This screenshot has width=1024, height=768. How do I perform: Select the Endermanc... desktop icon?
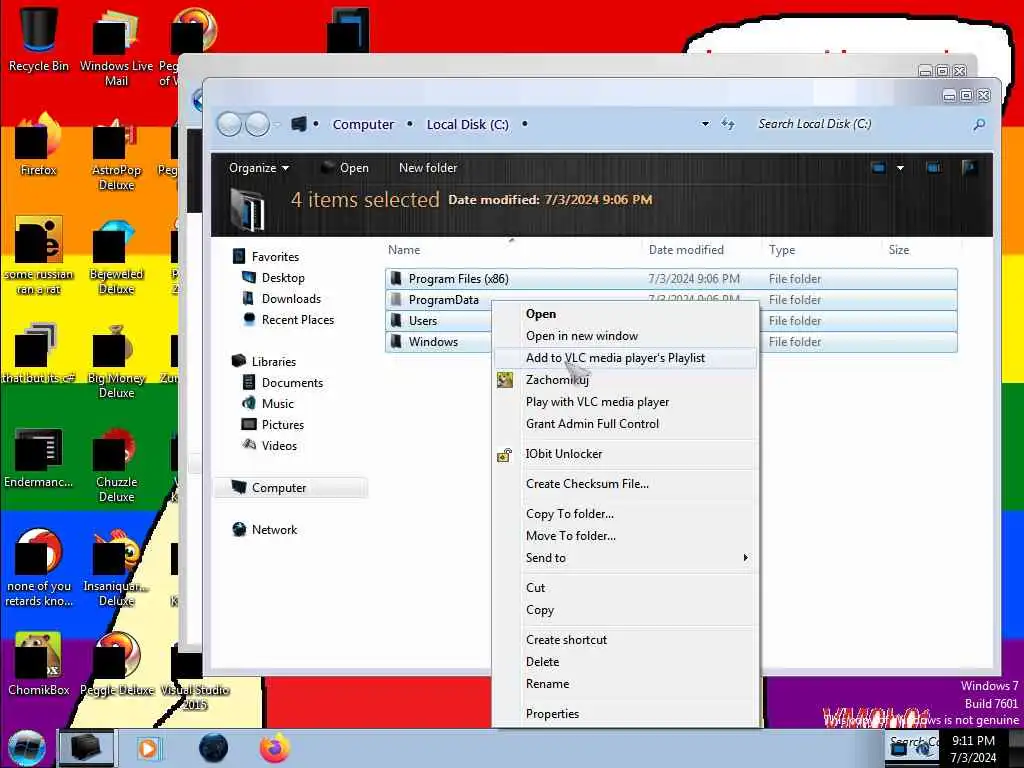(39, 457)
